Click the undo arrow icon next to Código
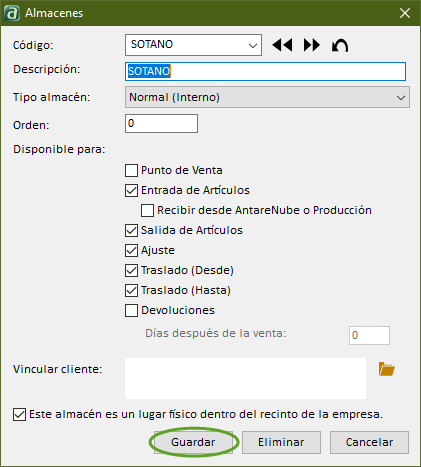The image size is (421, 467). (x=340, y=45)
